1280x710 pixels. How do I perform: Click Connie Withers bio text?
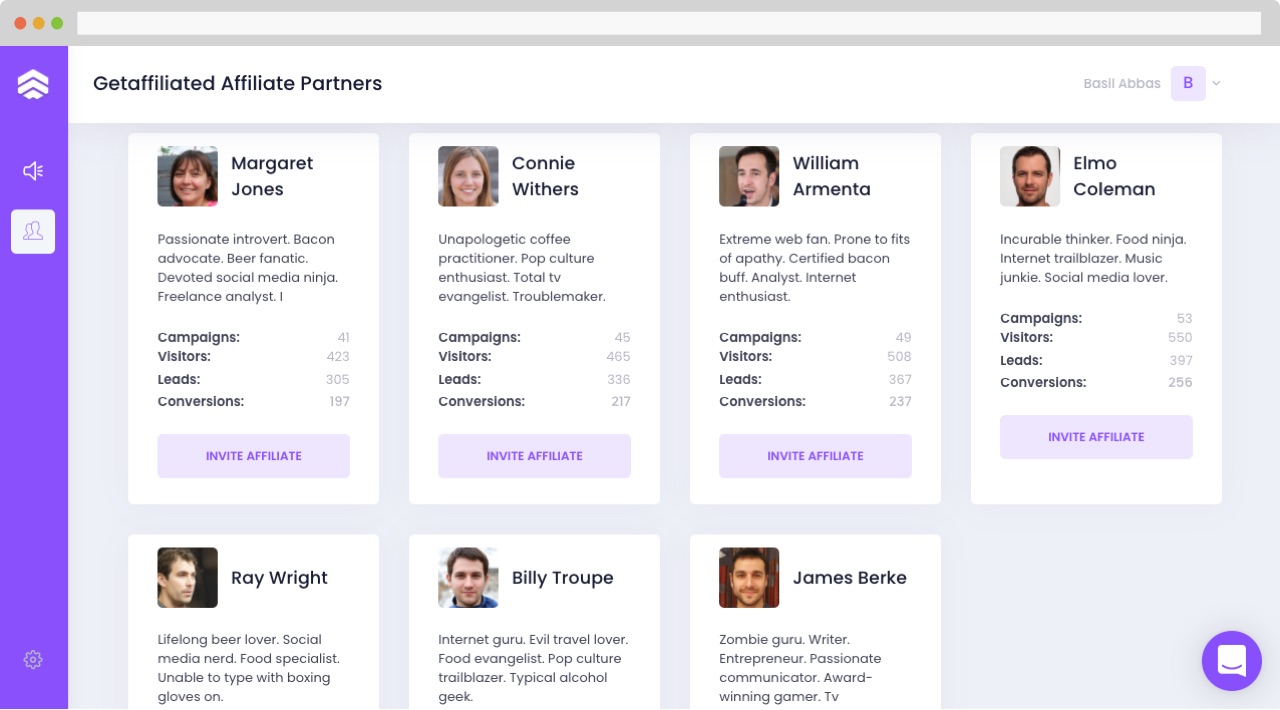click(x=522, y=268)
